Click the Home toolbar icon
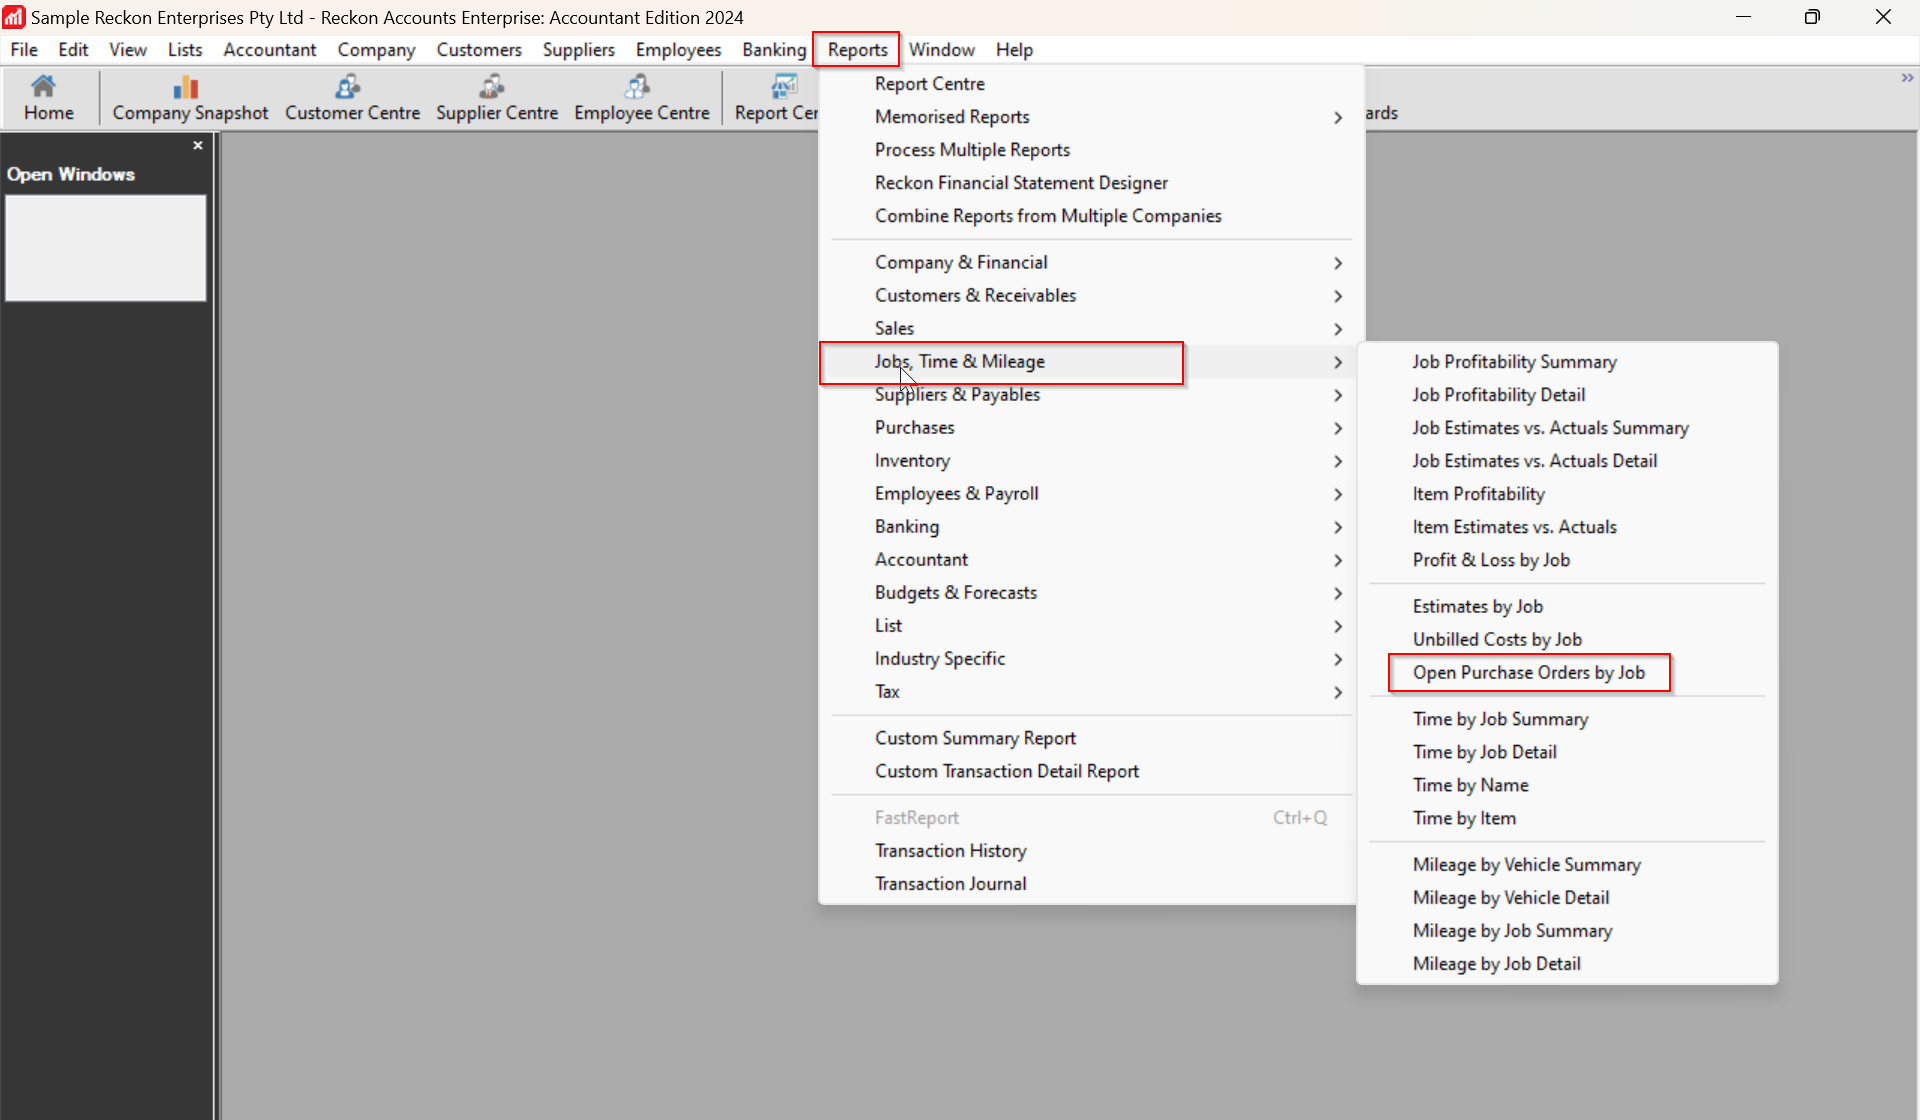The height and width of the screenshot is (1120, 1920). point(48,98)
